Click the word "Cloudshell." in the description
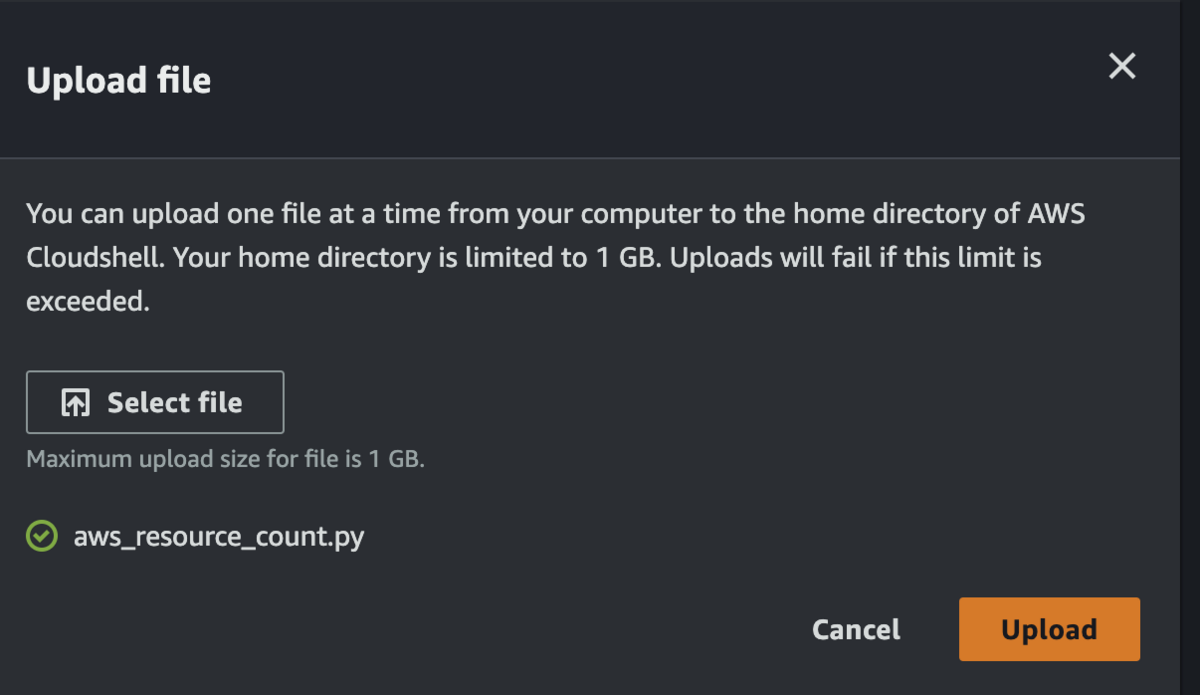 tap(95, 257)
